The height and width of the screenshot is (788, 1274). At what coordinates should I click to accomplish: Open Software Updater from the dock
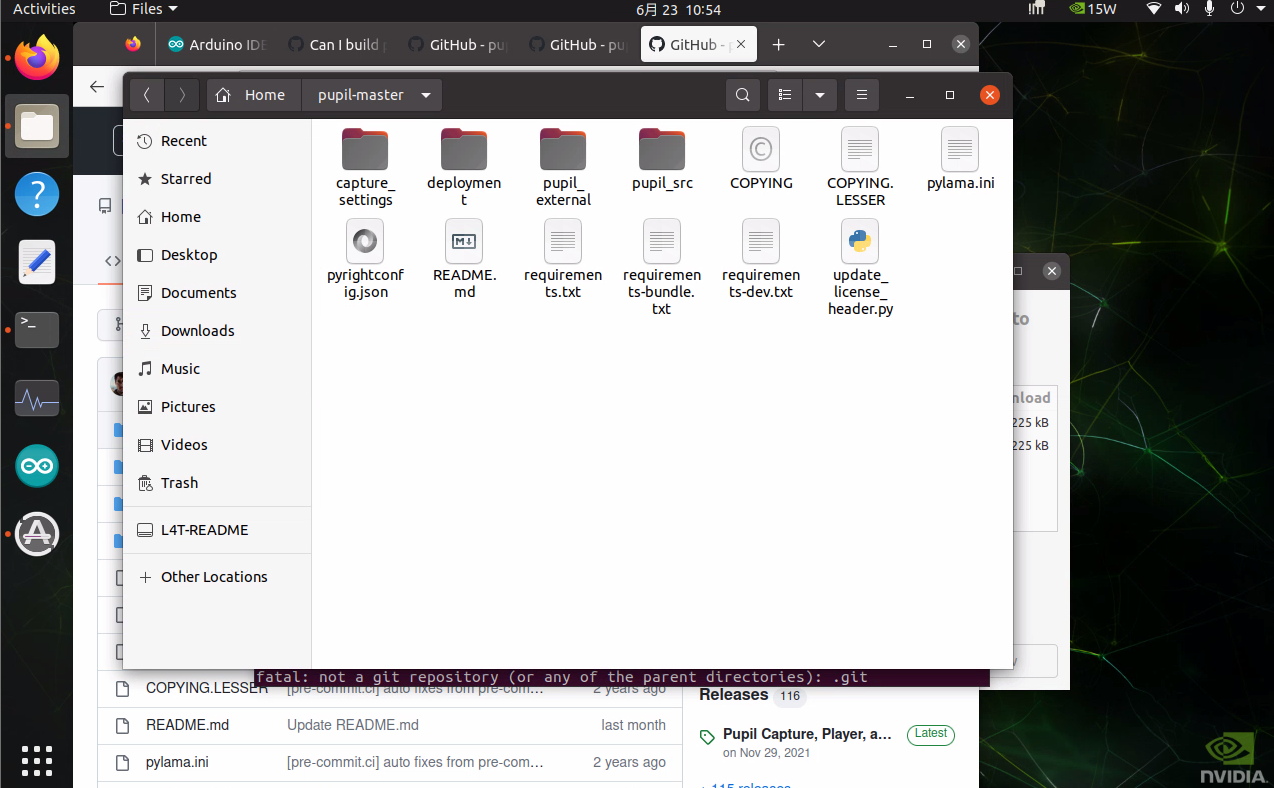pos(37,534)
